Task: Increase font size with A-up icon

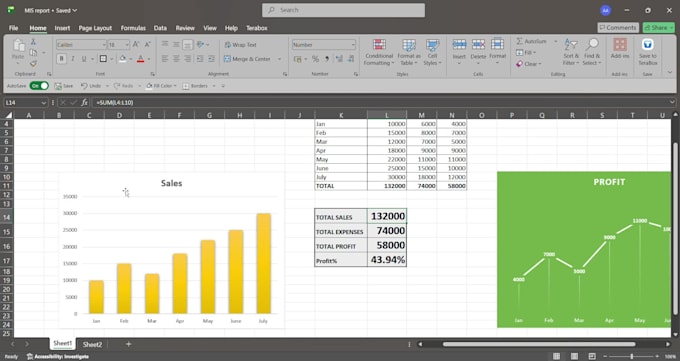Action: click(136, 44)
